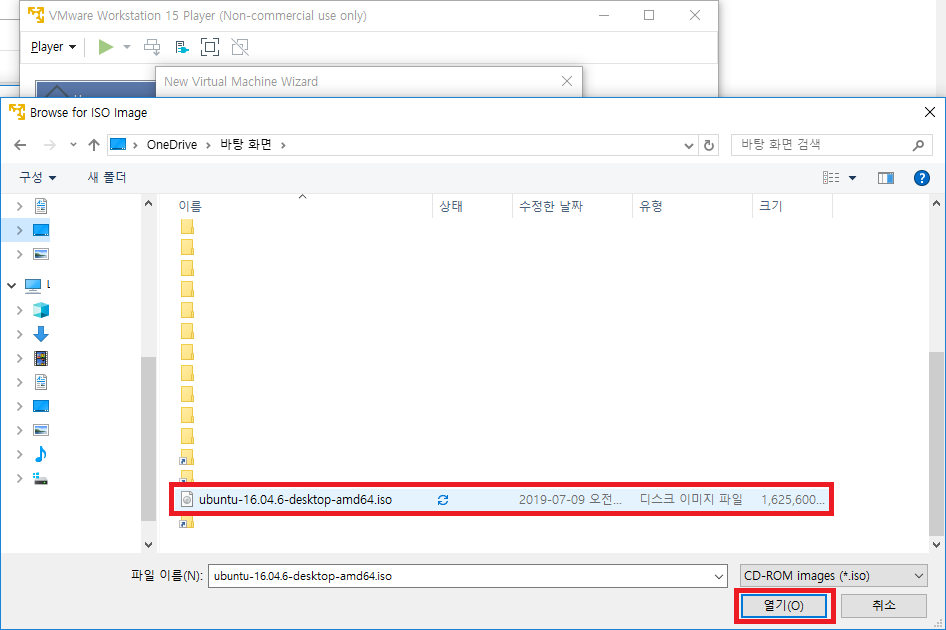Toggle the preview pane icon
This screenshot has width=946, height=630.
[886, 177]
